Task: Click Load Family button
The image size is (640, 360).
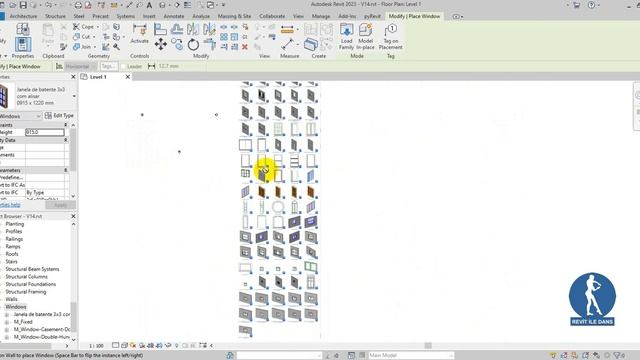Action: (347, 36)
